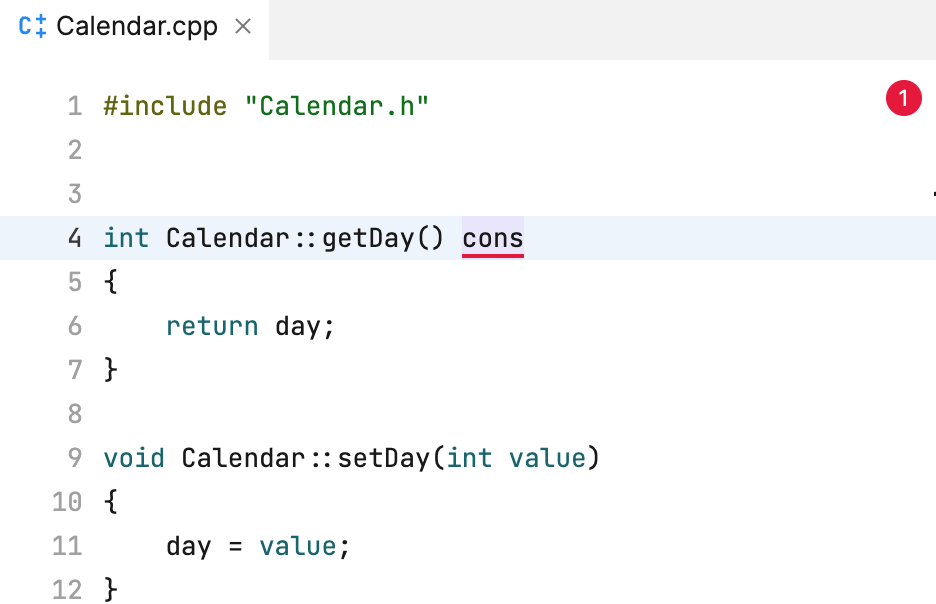Click the void keyword on line 9
936x604 pixels.
[x=134, y=457]
